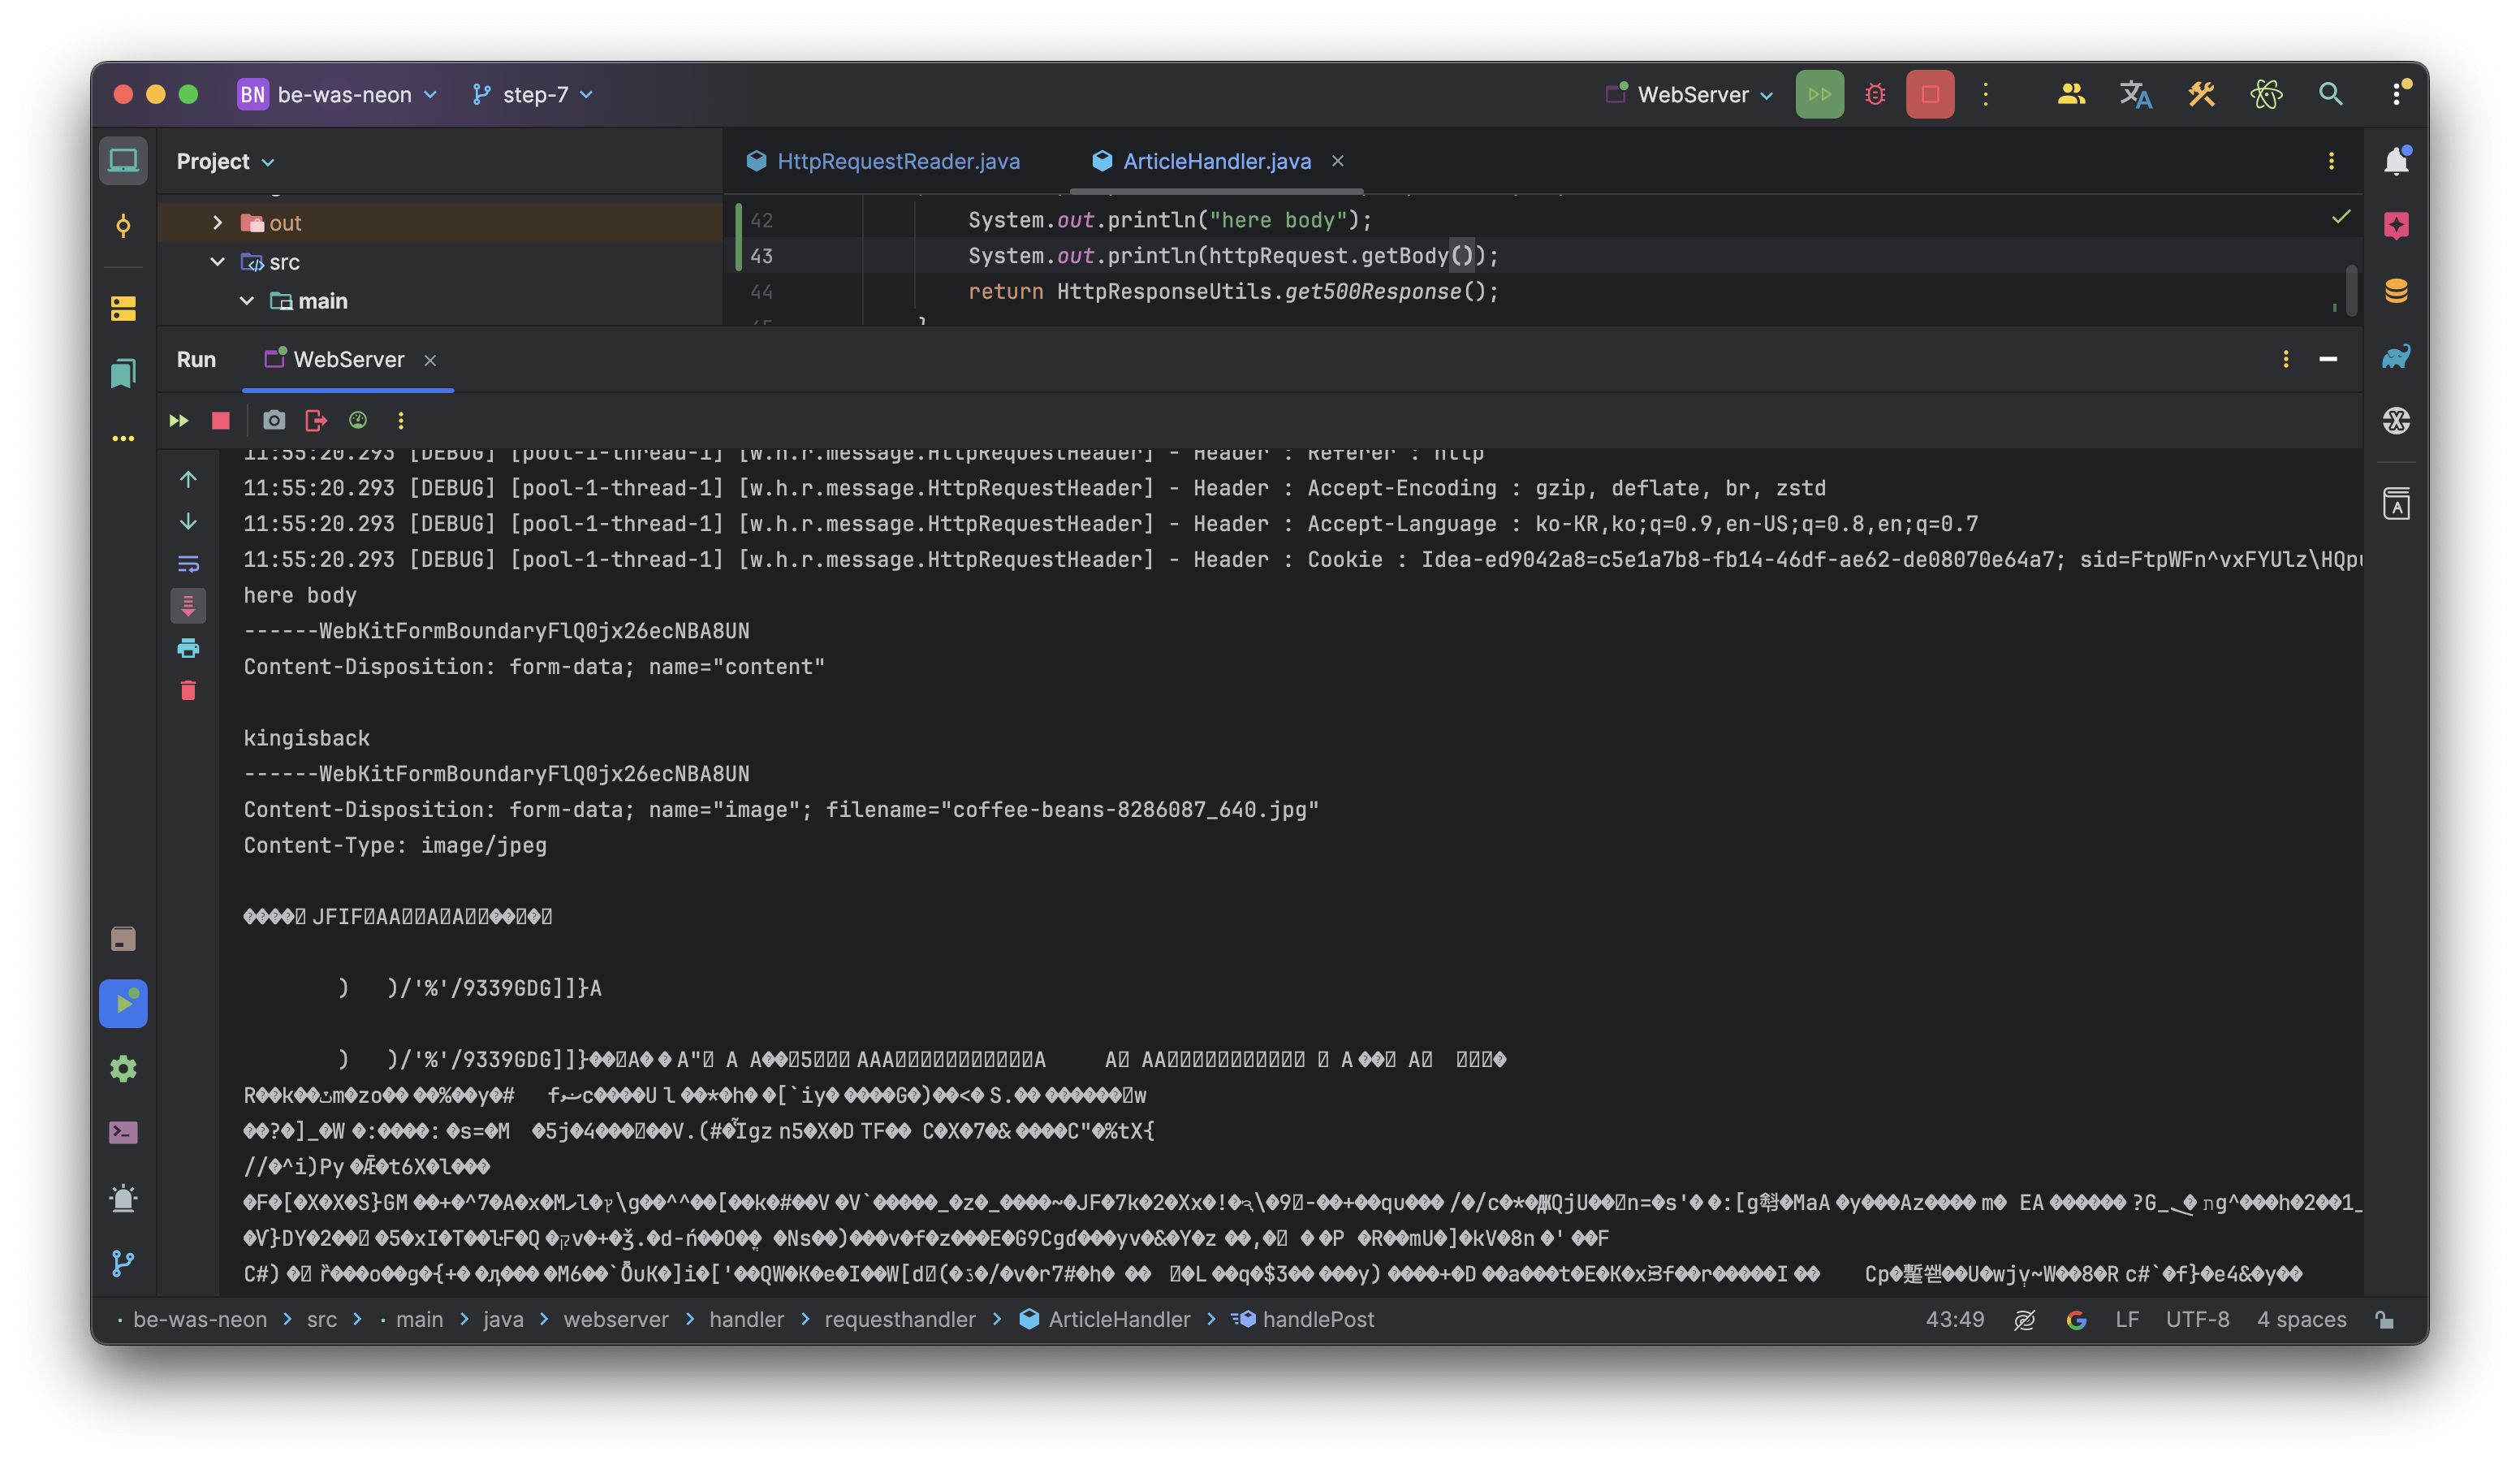Click the UTF-8 encoding in status bar

(x=2196, y=1319)
